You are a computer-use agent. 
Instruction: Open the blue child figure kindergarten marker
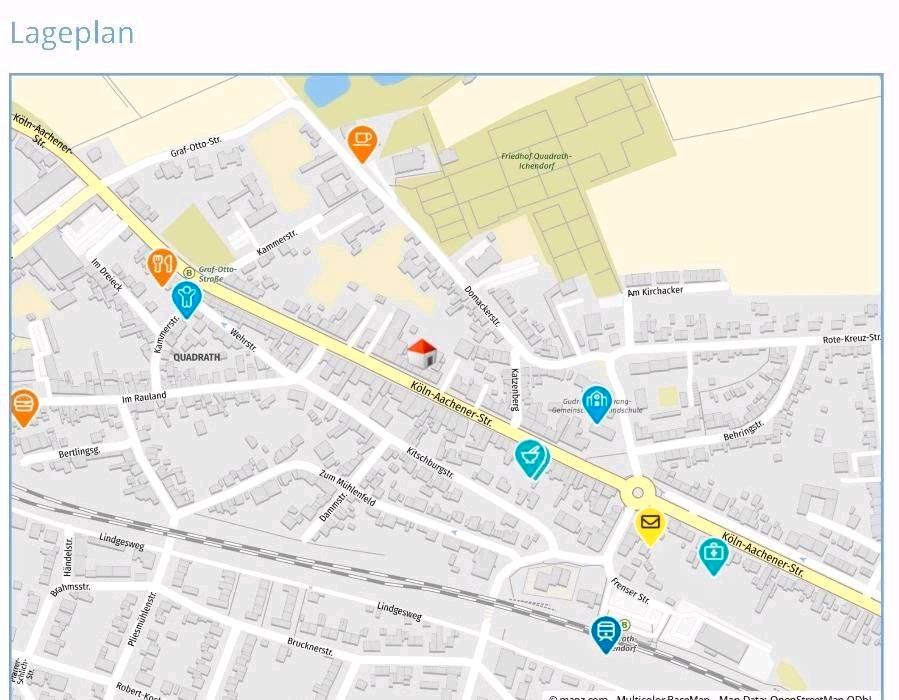tap(186, 296)
